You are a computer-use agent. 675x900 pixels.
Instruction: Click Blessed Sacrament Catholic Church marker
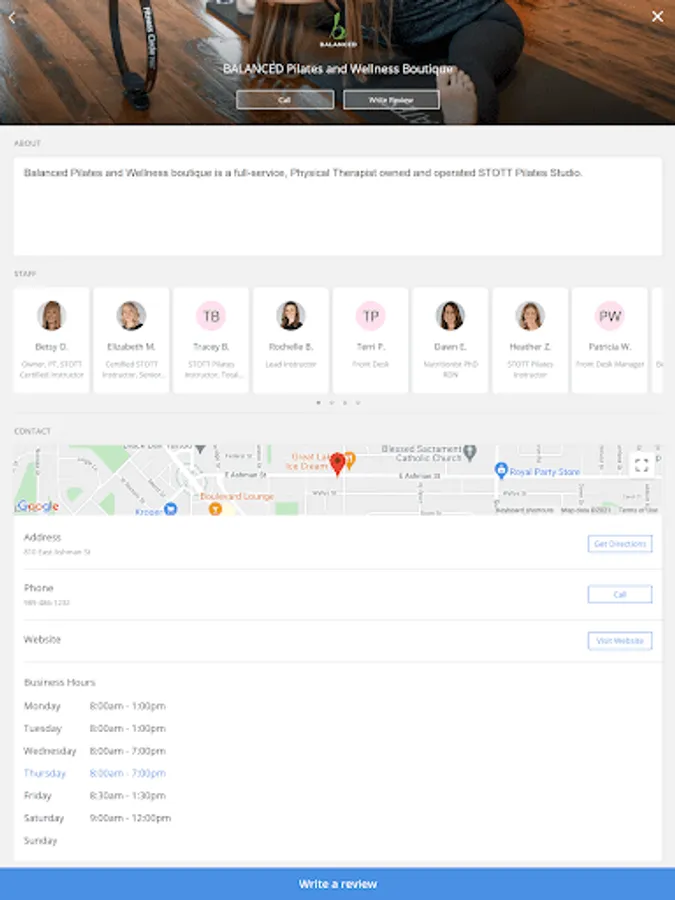click(x=470, y=453)
